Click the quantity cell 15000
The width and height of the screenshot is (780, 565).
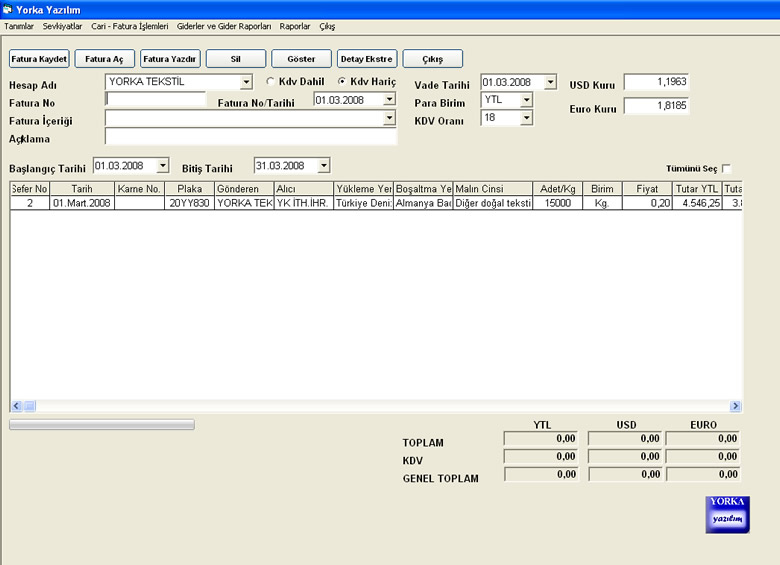click(558, 203)
